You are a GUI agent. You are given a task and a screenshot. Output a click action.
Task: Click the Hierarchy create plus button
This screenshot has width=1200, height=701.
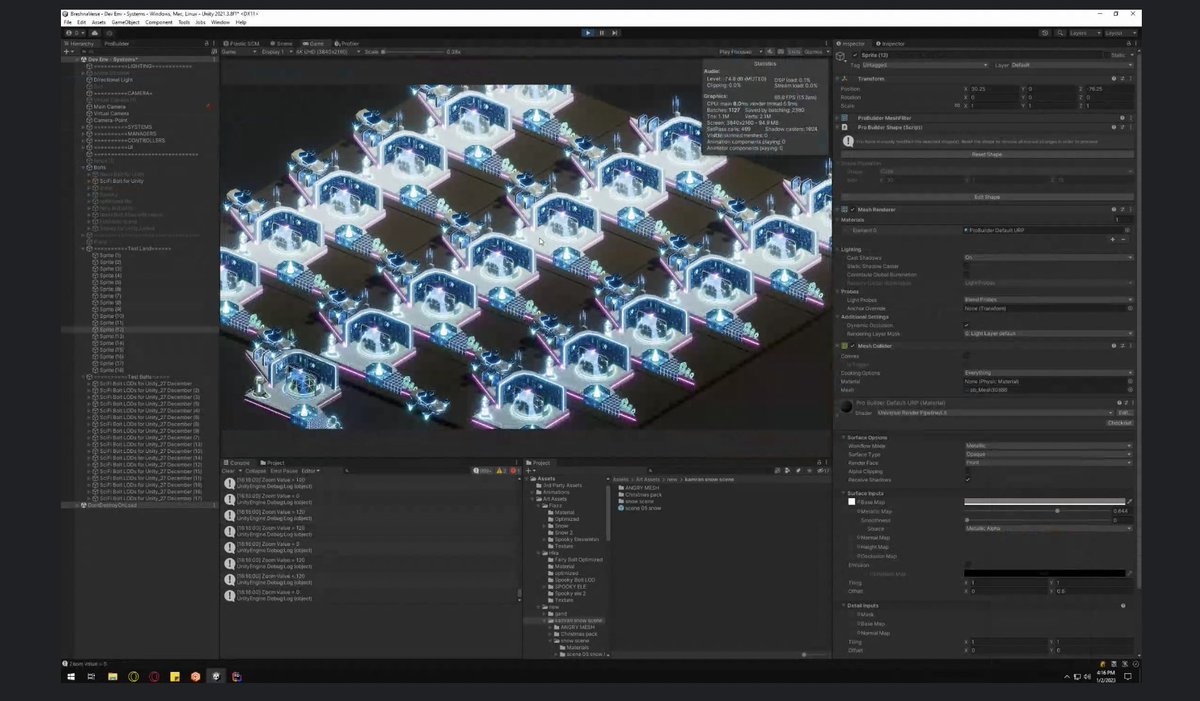point(67,51)
